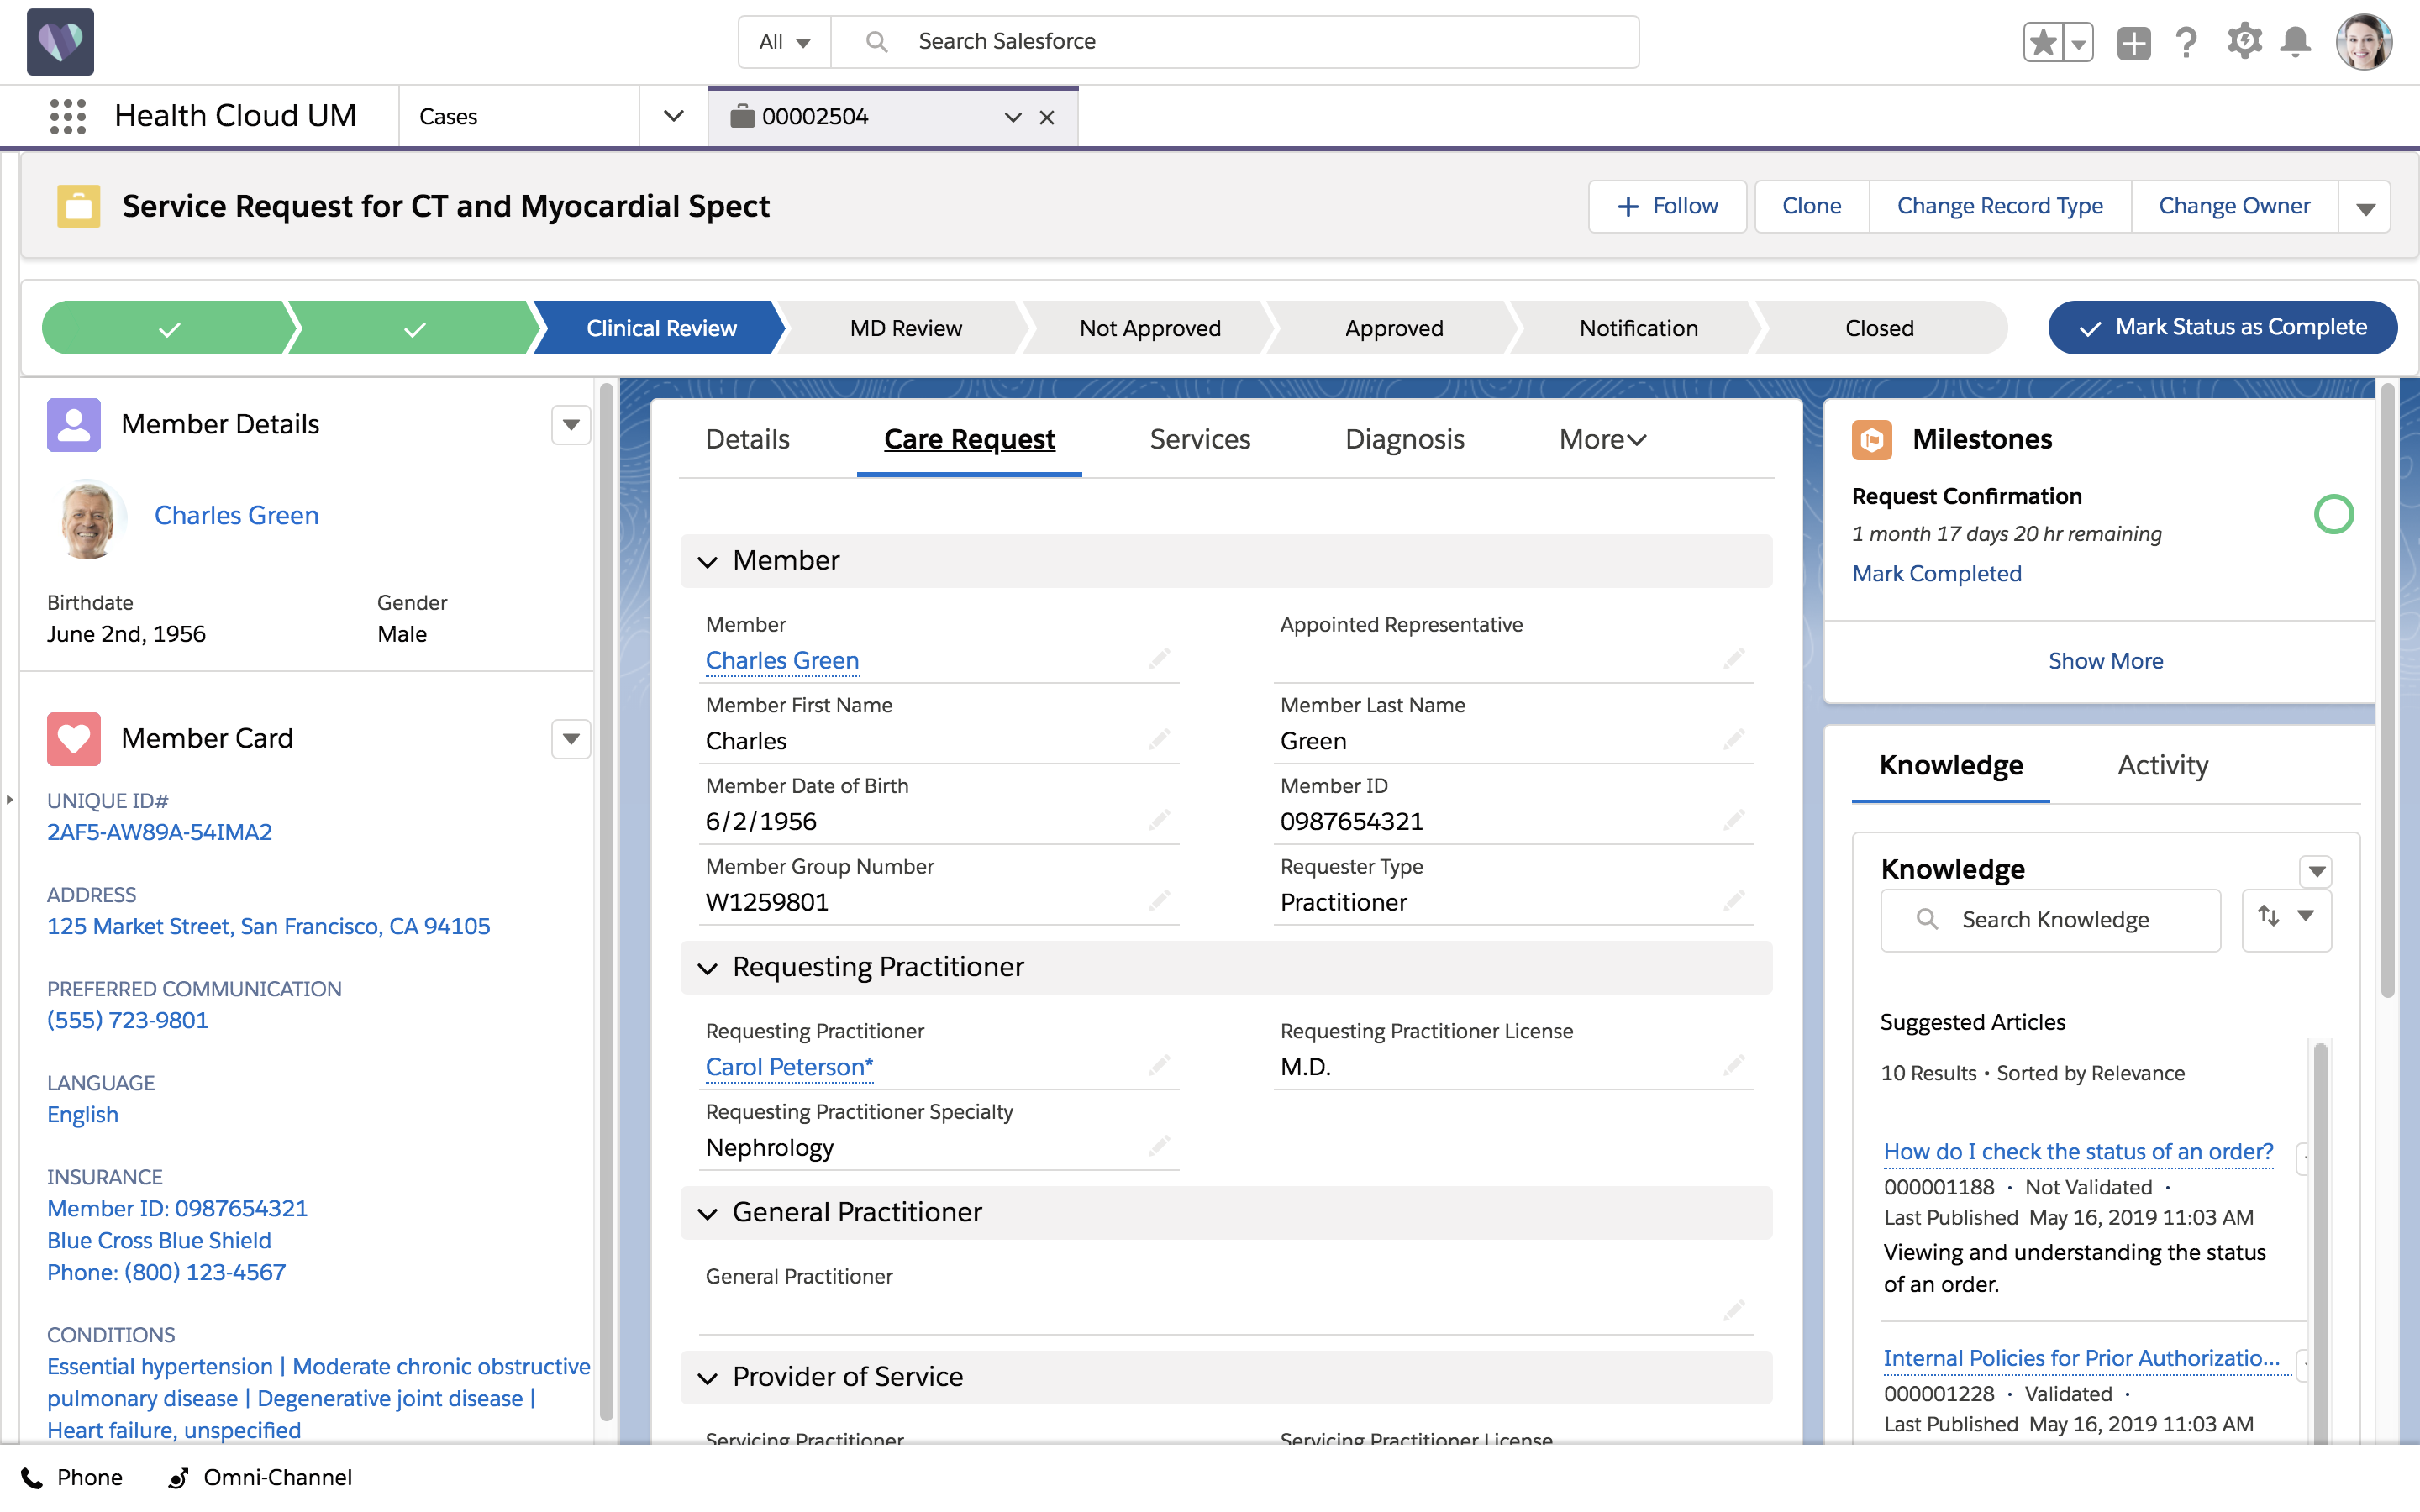Image resolution: width=2420 pixels, height=1512 pixels.
Task: Click Mark Completed milestone link
Action: [1936, 573]
